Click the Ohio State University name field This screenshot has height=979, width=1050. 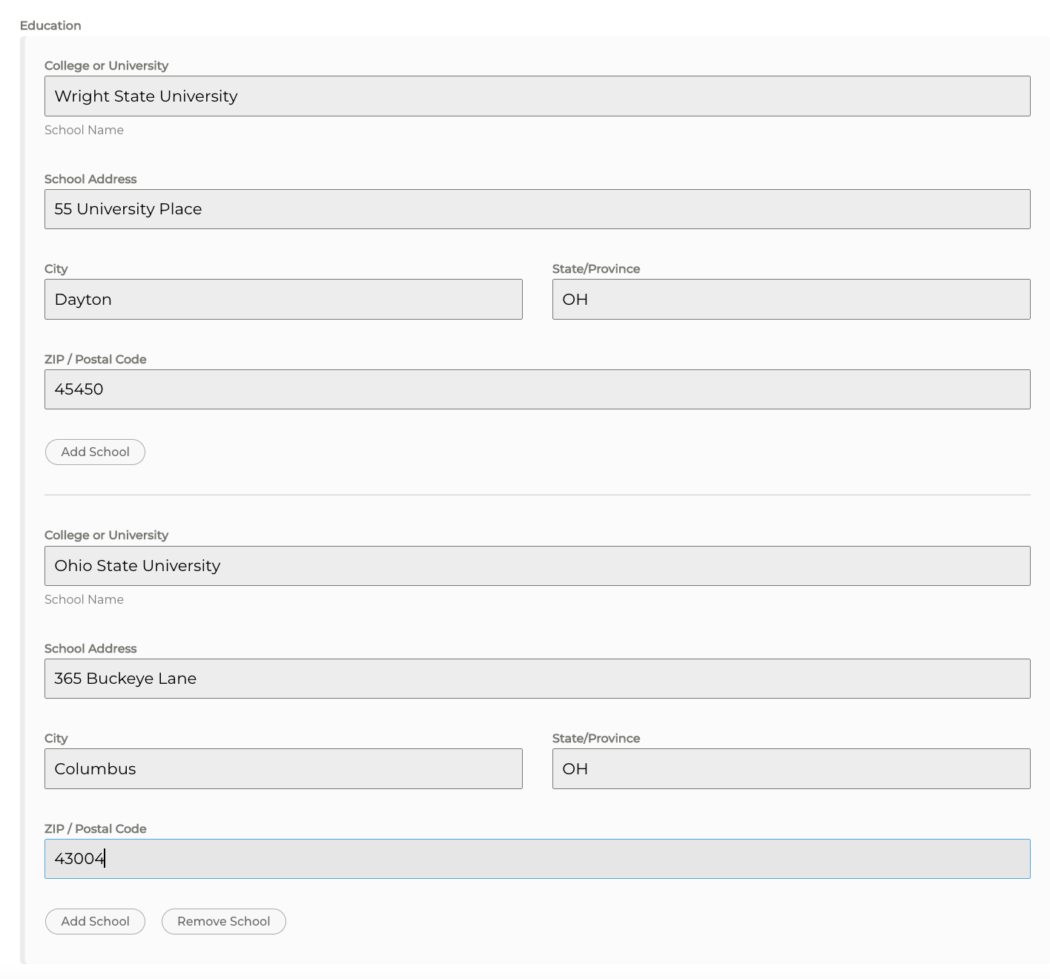pos(537,566)
